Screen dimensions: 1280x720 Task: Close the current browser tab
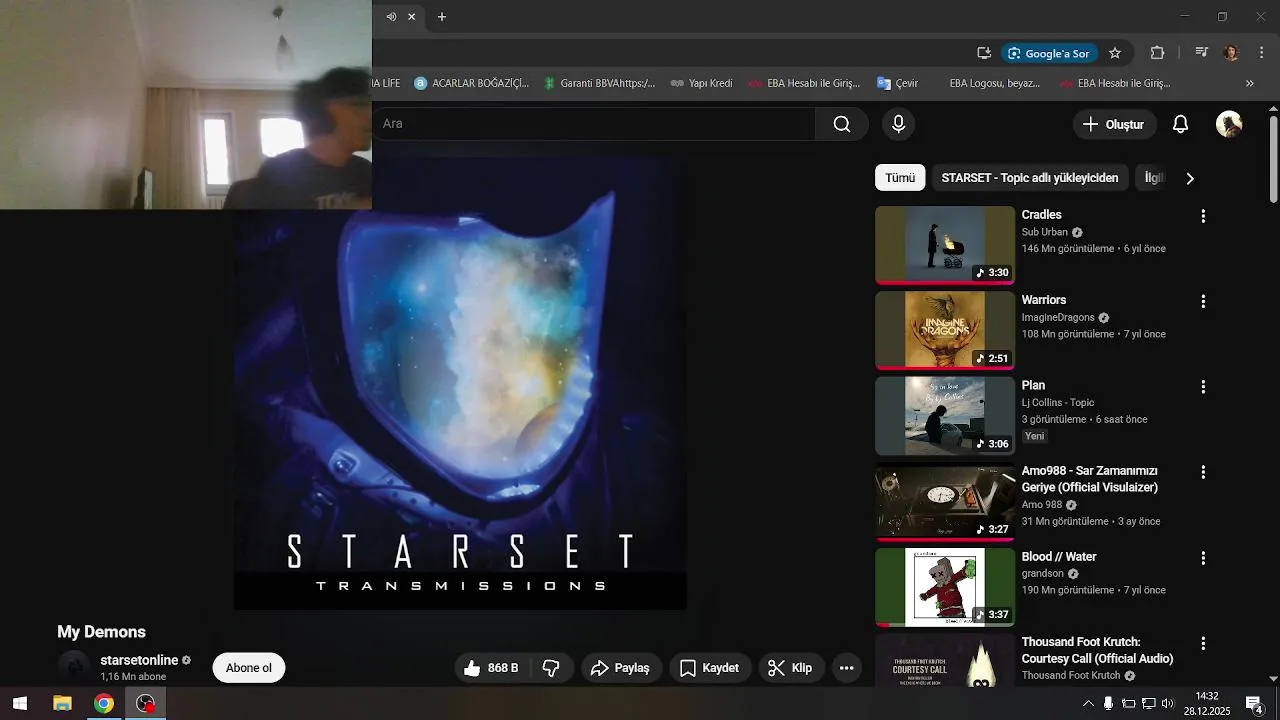[x=411, y=17]
